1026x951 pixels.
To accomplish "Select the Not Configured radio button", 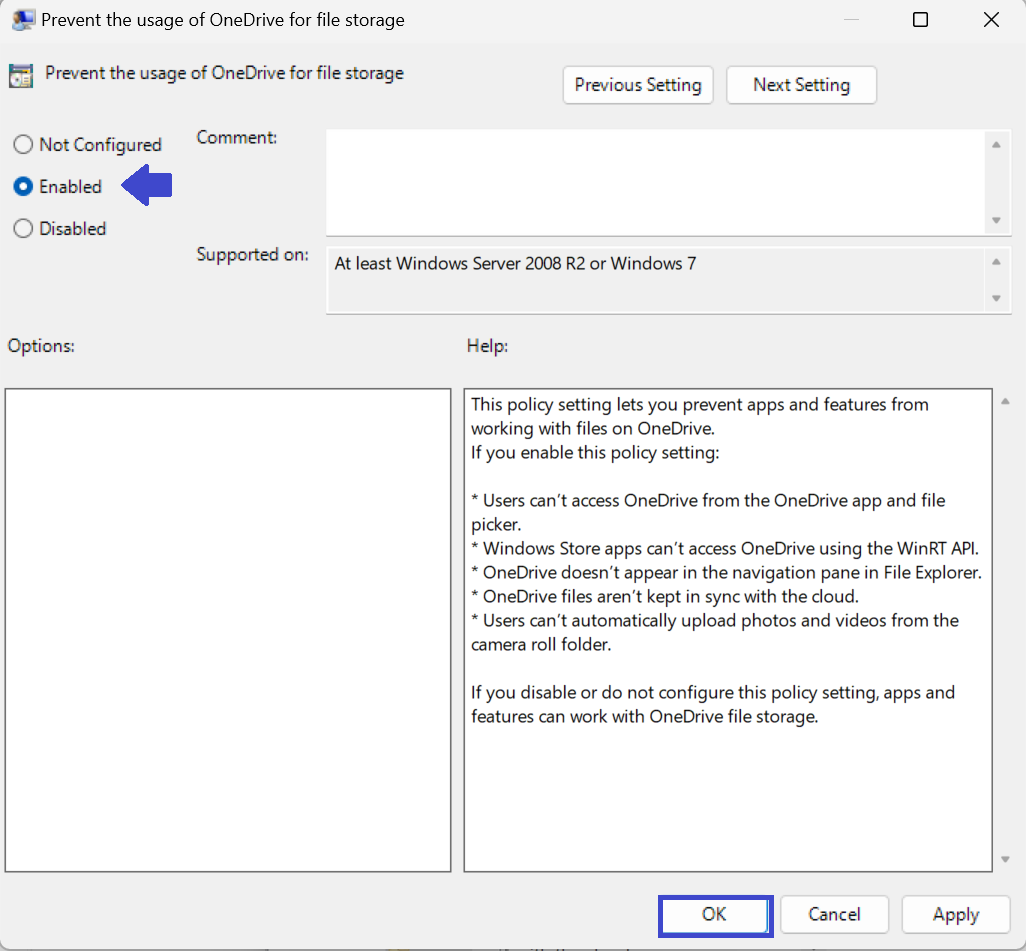I will point(23,145).
